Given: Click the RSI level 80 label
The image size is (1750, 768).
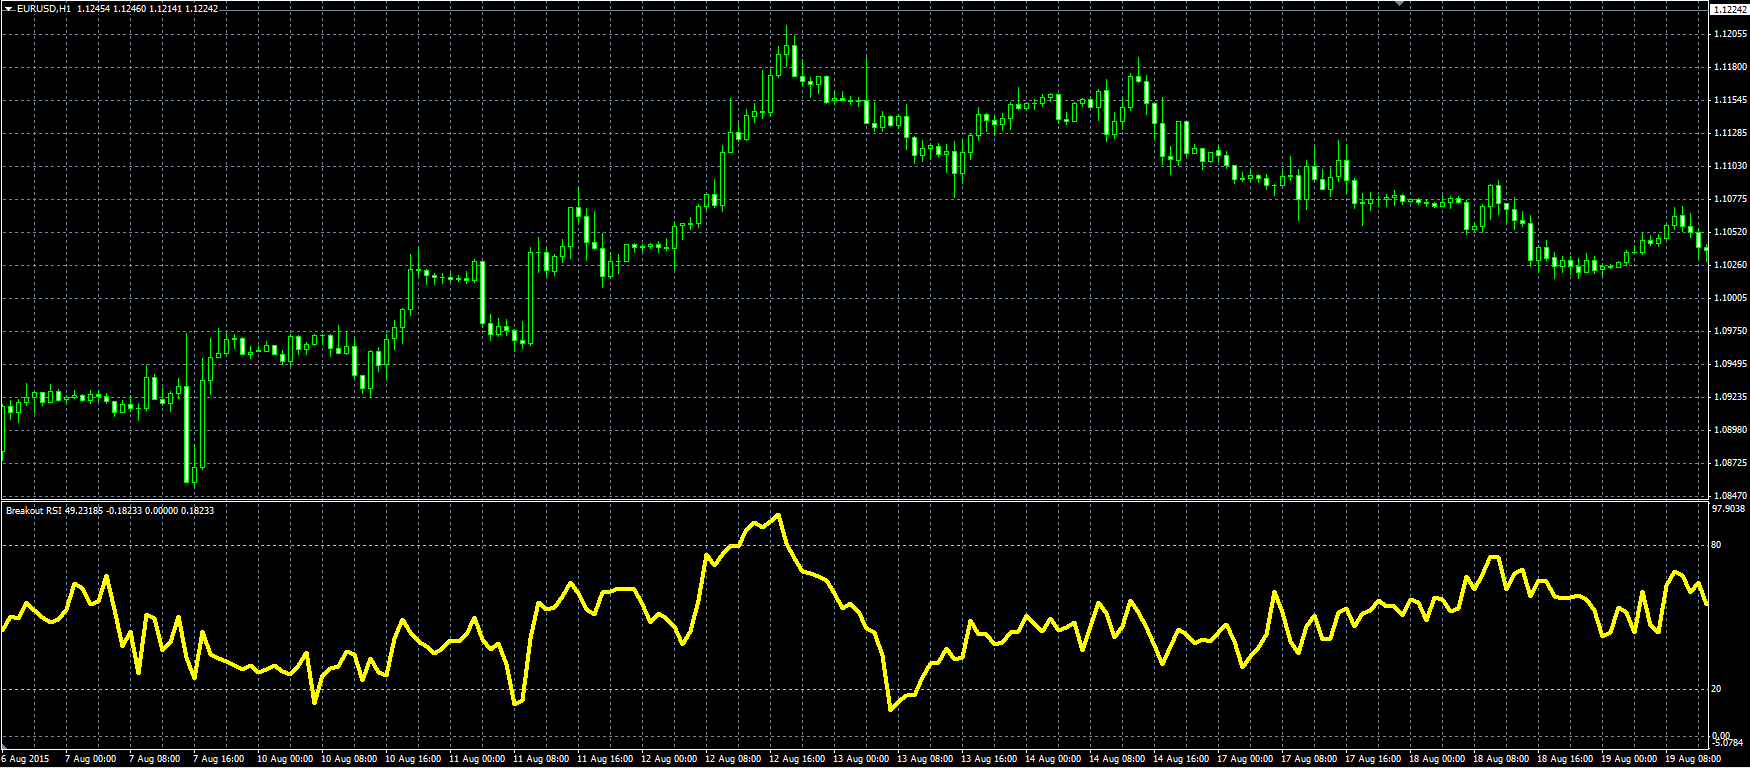Looking at the screenshot, I should click(x=1717, y=545).
